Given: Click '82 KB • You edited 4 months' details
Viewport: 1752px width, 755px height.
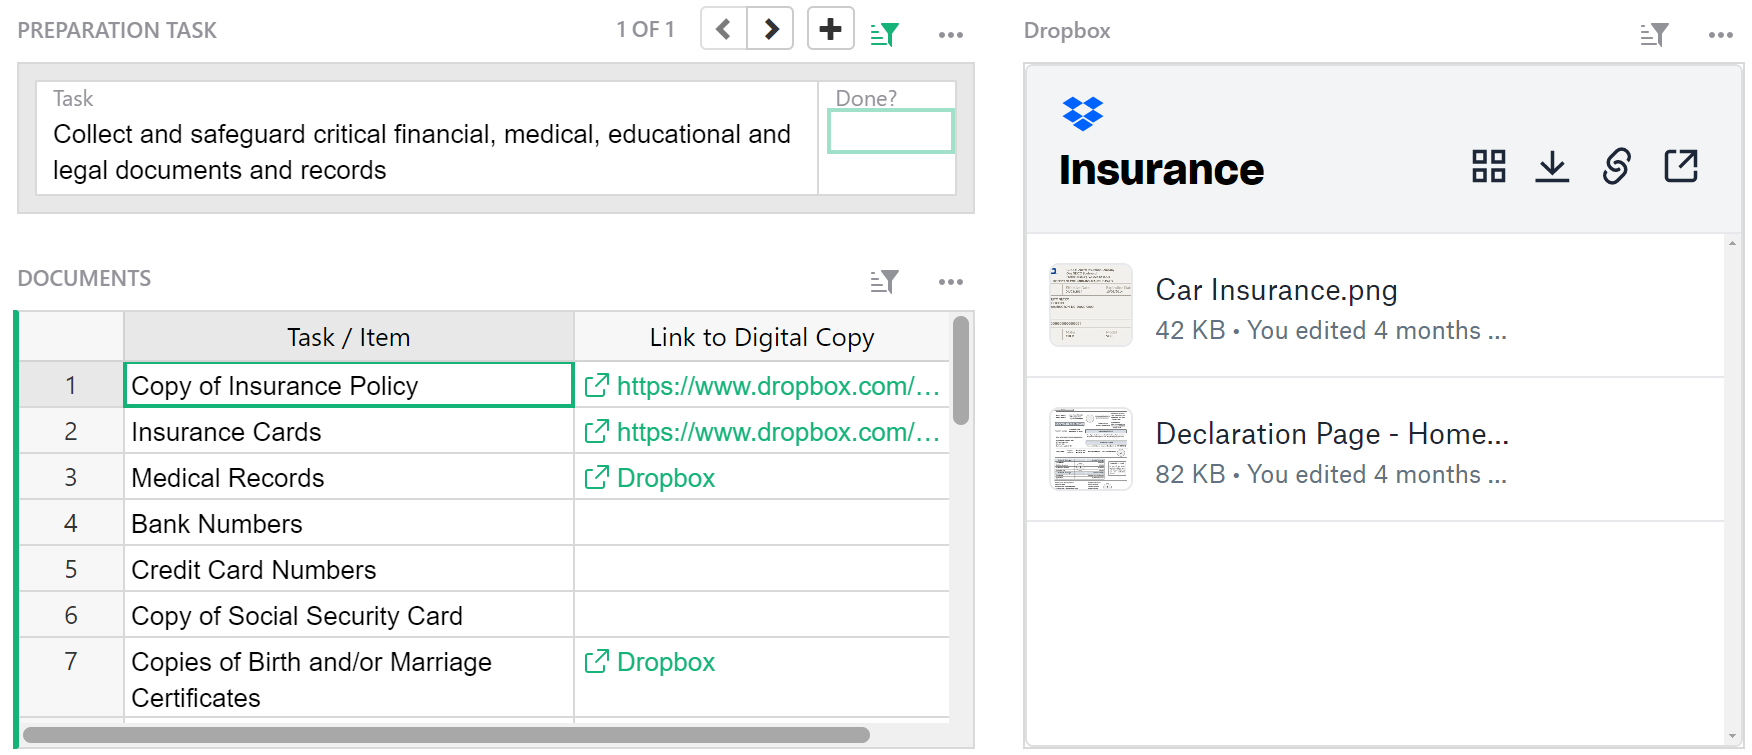Looking at the screenshot, I should (1330, 474).
